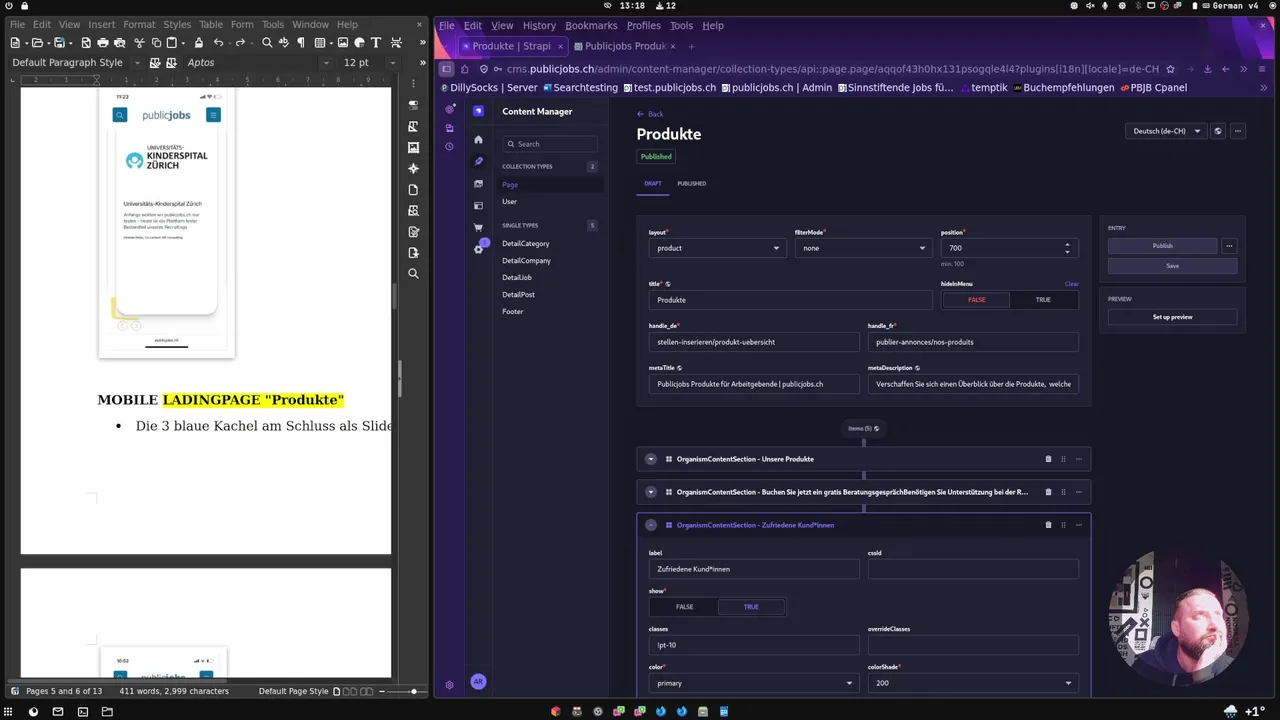
Task: Click the Content Manager Search field
Action: (x=550, y=144)
